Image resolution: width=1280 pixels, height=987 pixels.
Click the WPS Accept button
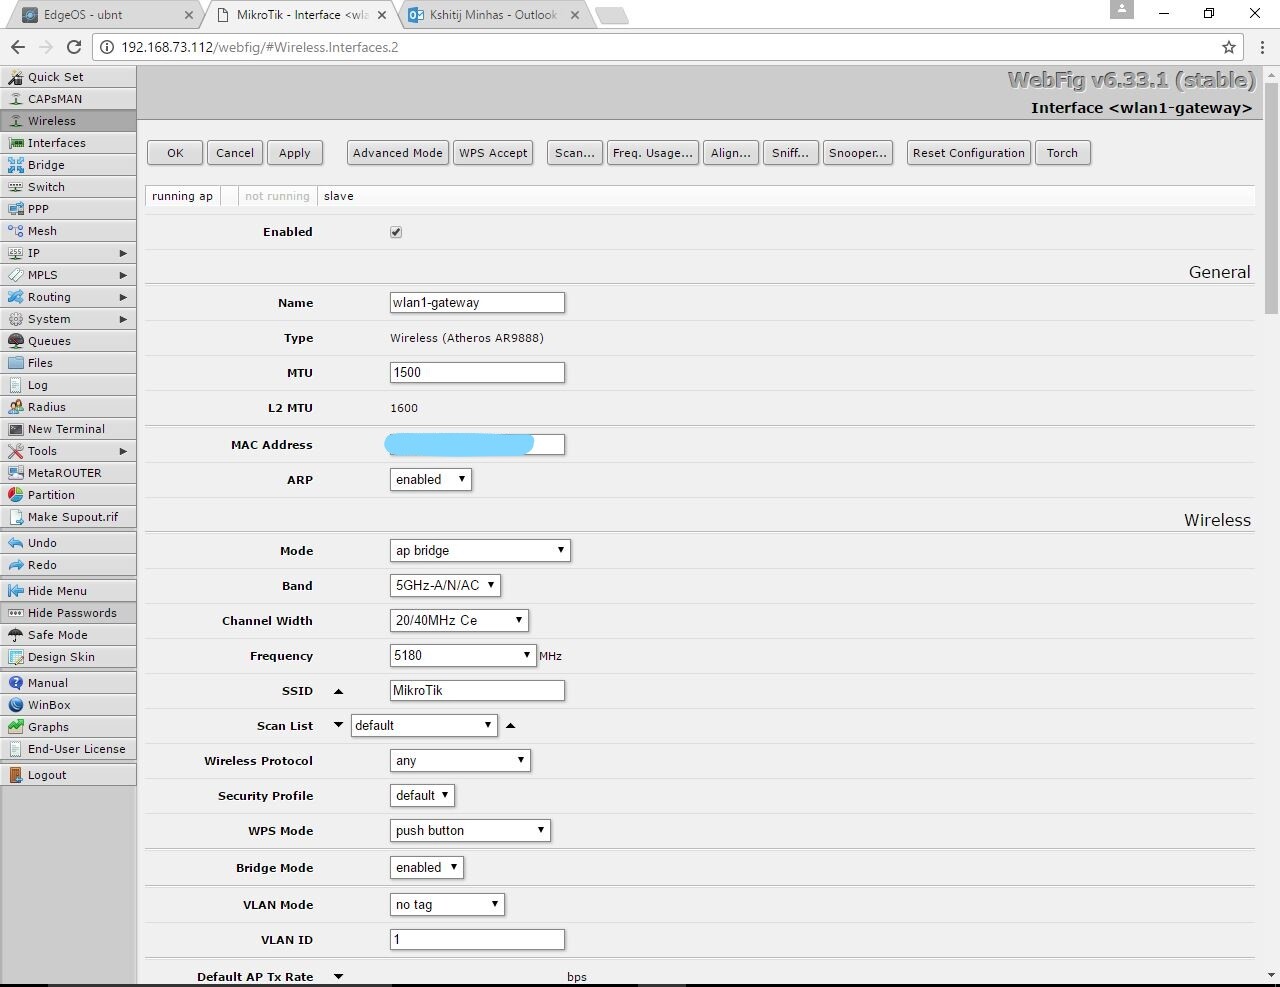(x=493, y=153)
